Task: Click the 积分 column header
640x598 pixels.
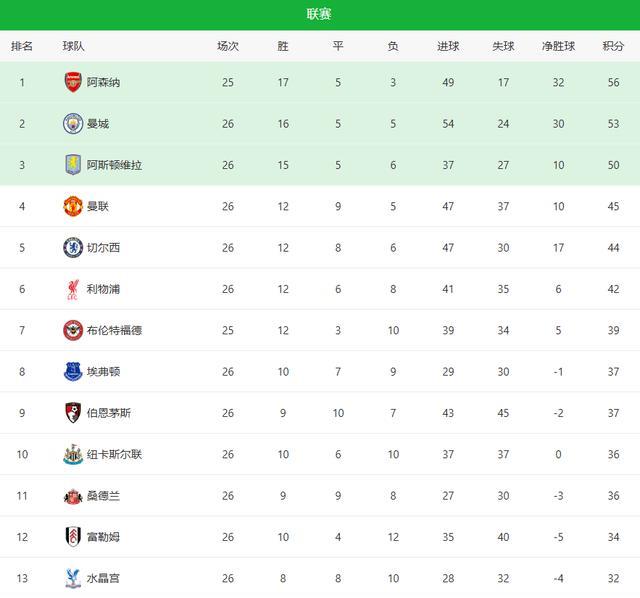Action: pos(613,46)
